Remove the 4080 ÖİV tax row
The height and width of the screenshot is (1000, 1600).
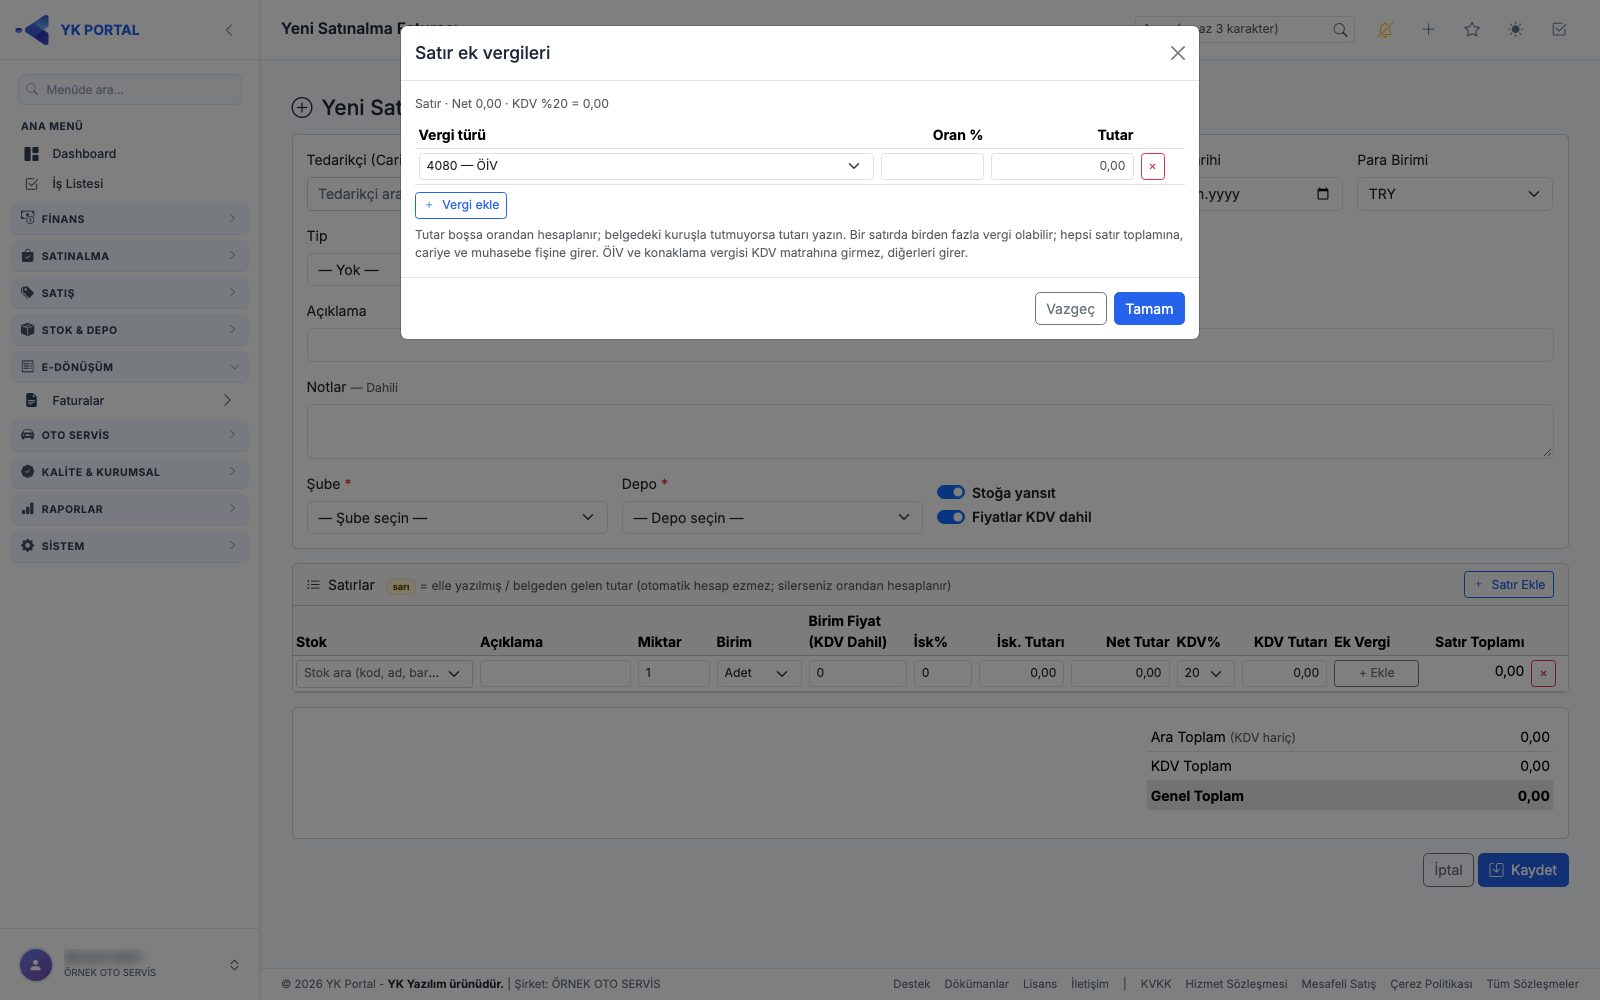1152,166
